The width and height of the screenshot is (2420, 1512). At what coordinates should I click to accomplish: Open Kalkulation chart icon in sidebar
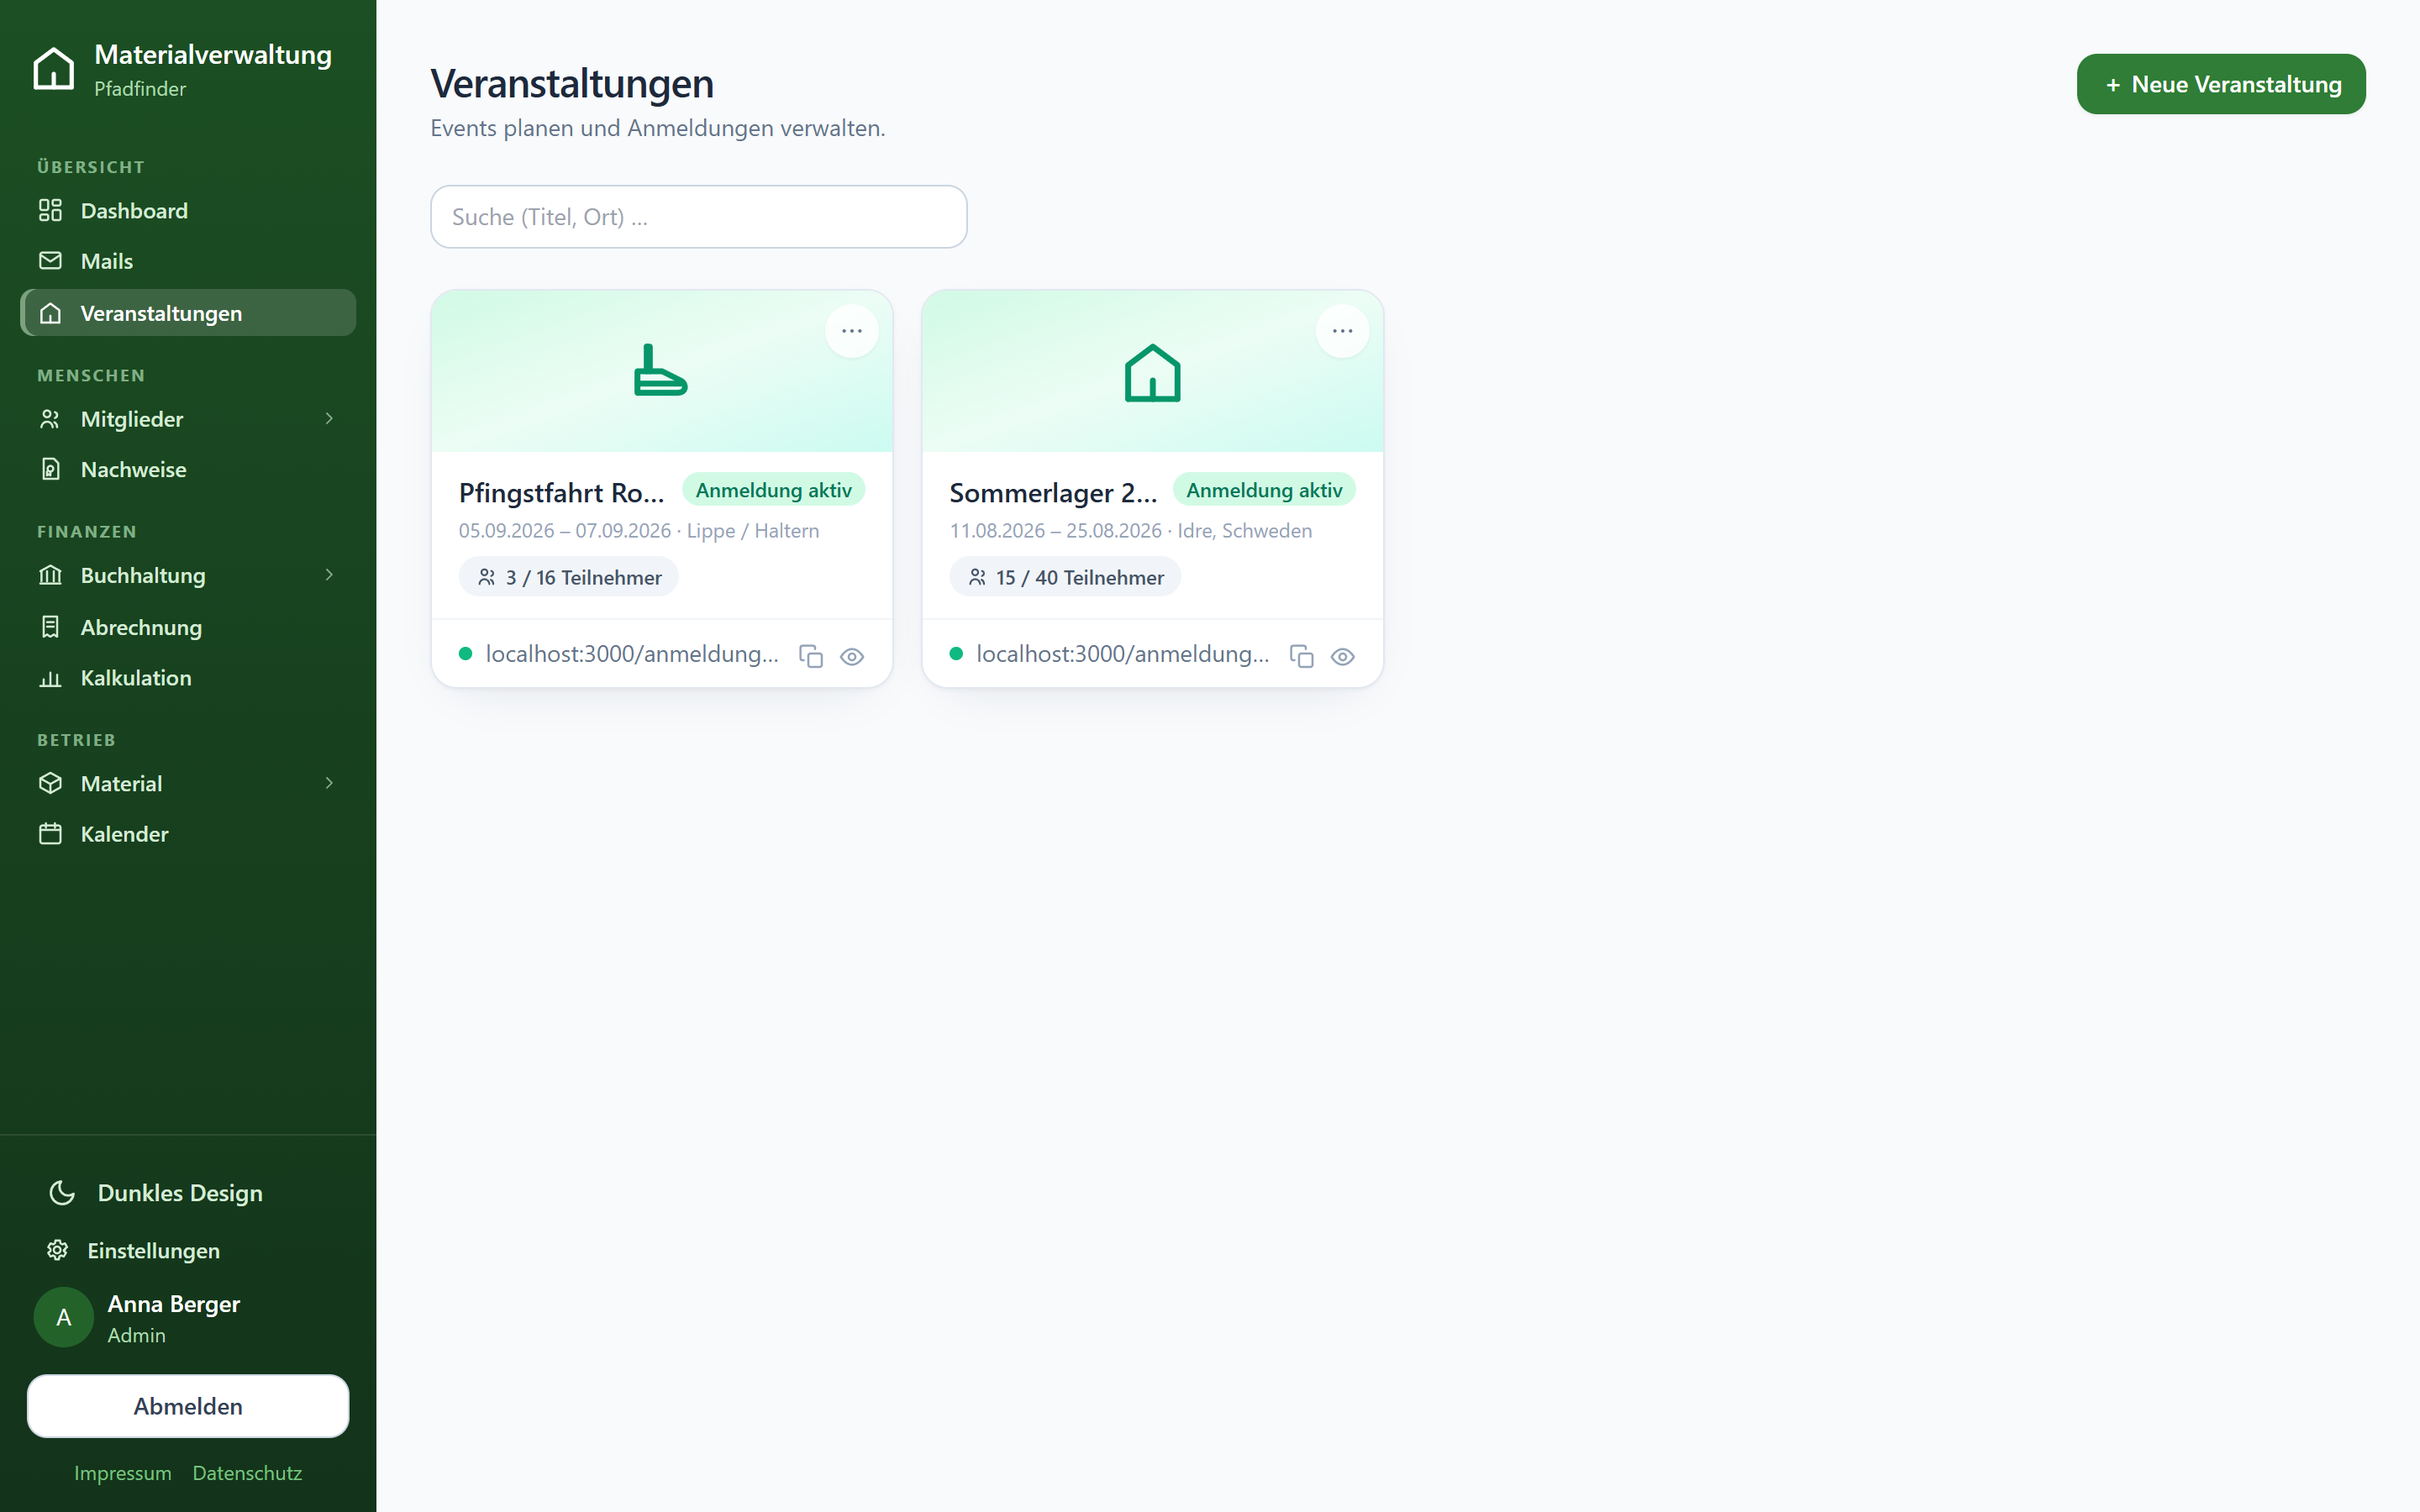pos(50,678)
